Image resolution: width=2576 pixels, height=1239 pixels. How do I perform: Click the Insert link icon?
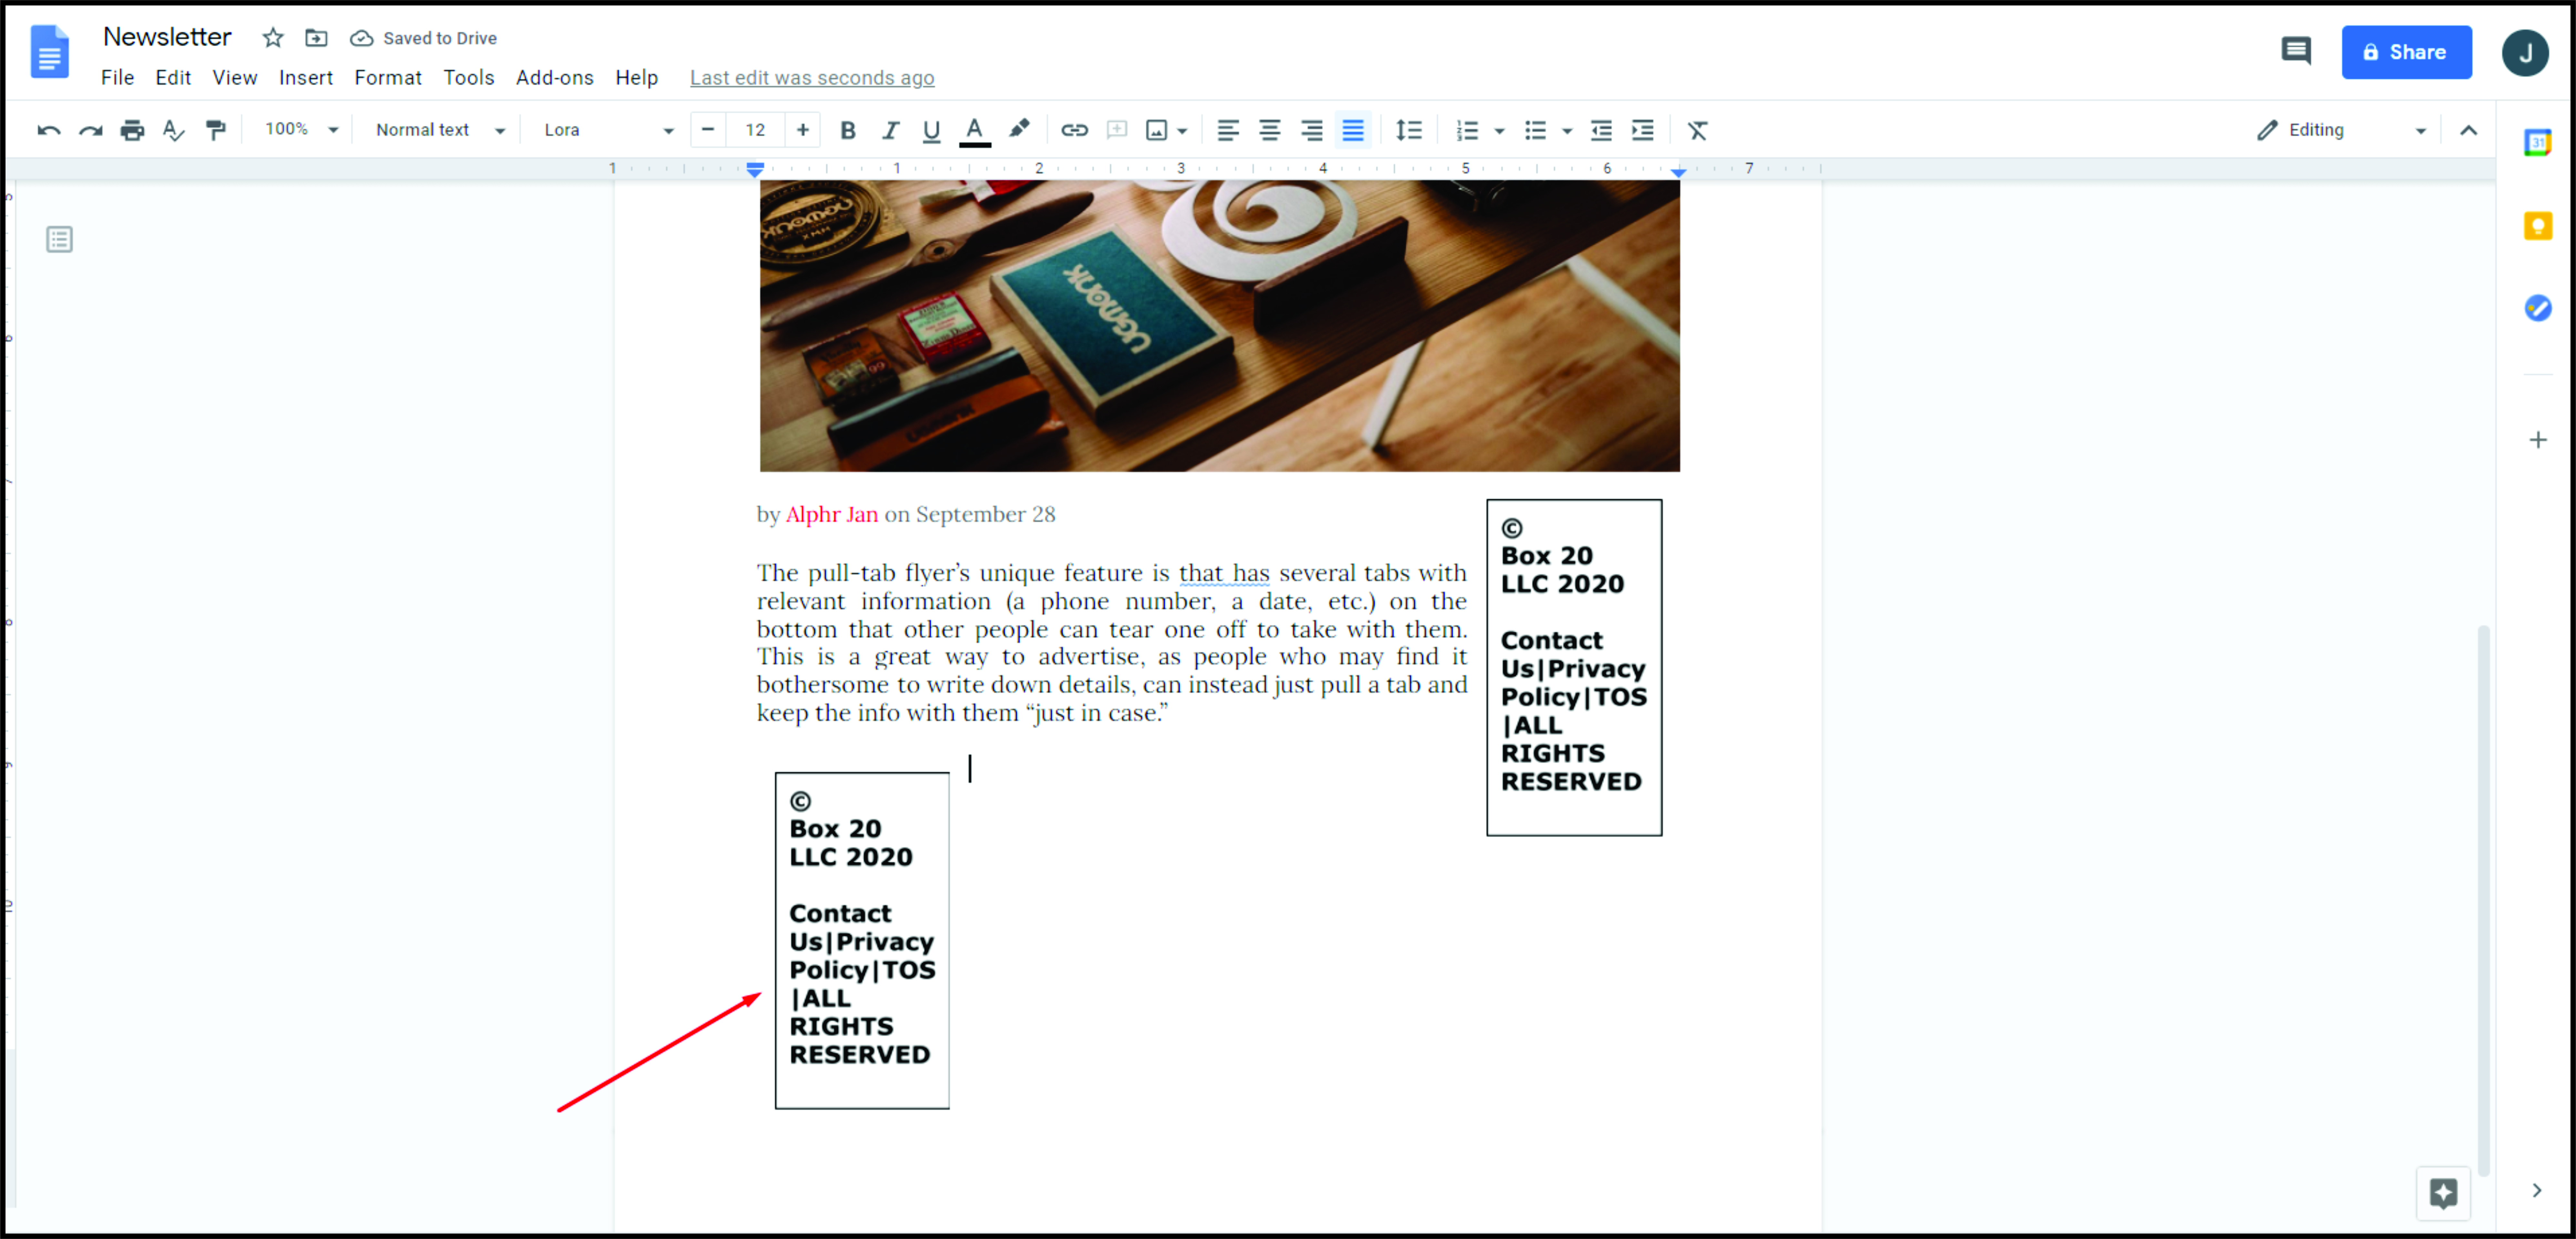click(x=1074, y=130)
